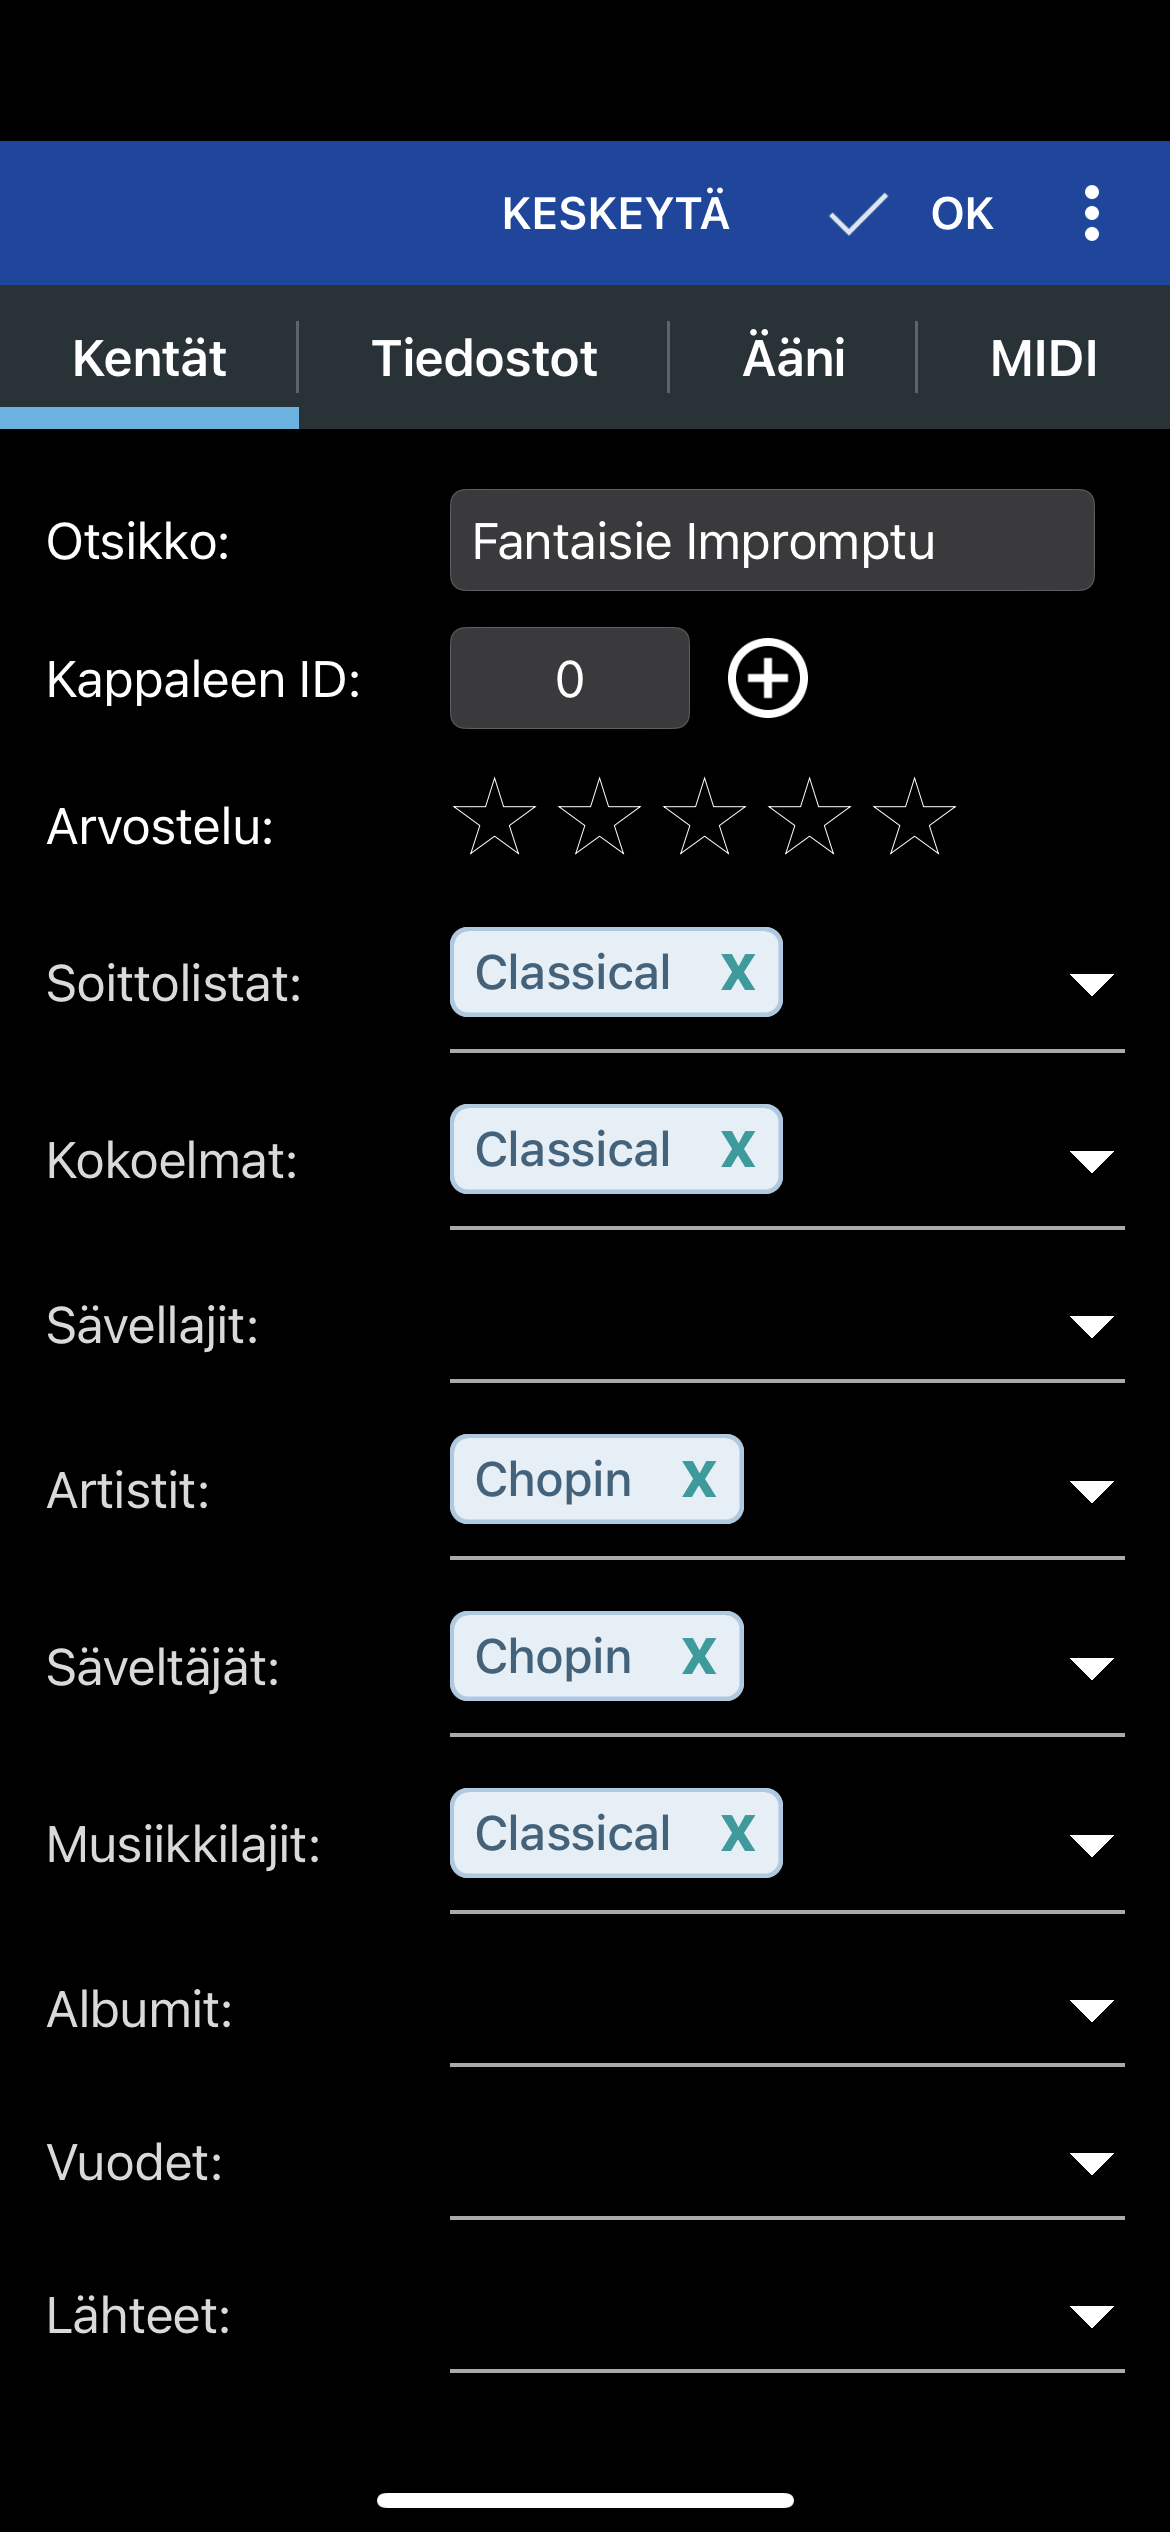Image resolution: width=1170 pixels, height=2532 pixels.
Task: Open the Ääni tab
Action: (793, 358)
